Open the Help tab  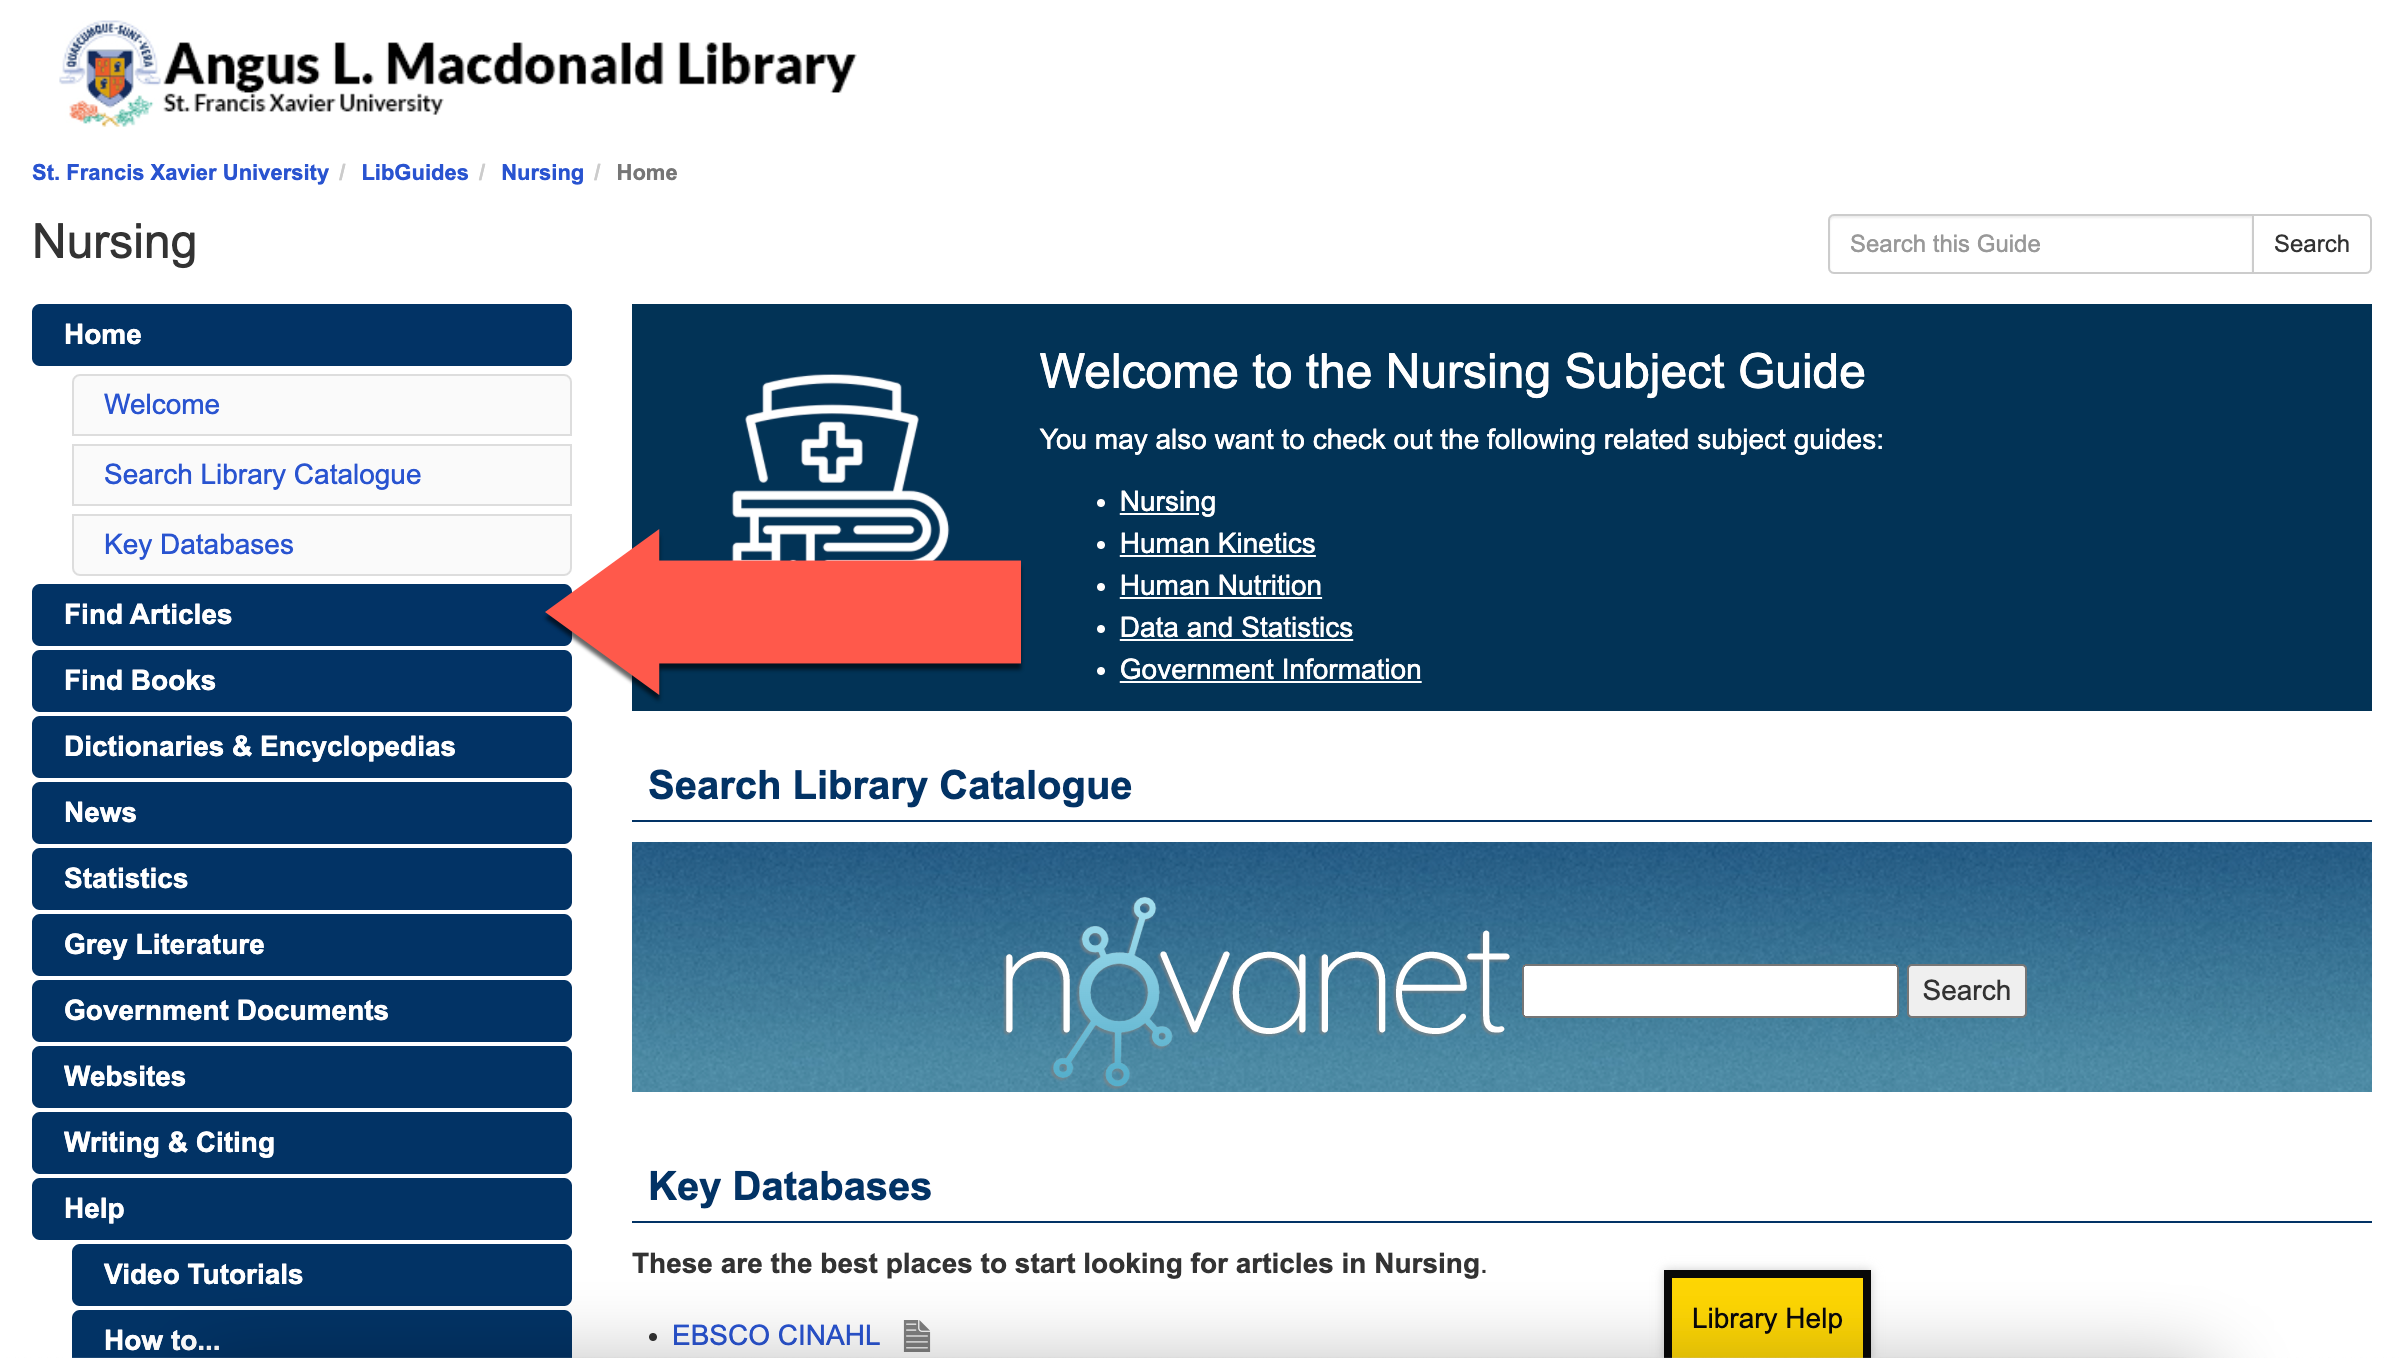click(302, 1209)
